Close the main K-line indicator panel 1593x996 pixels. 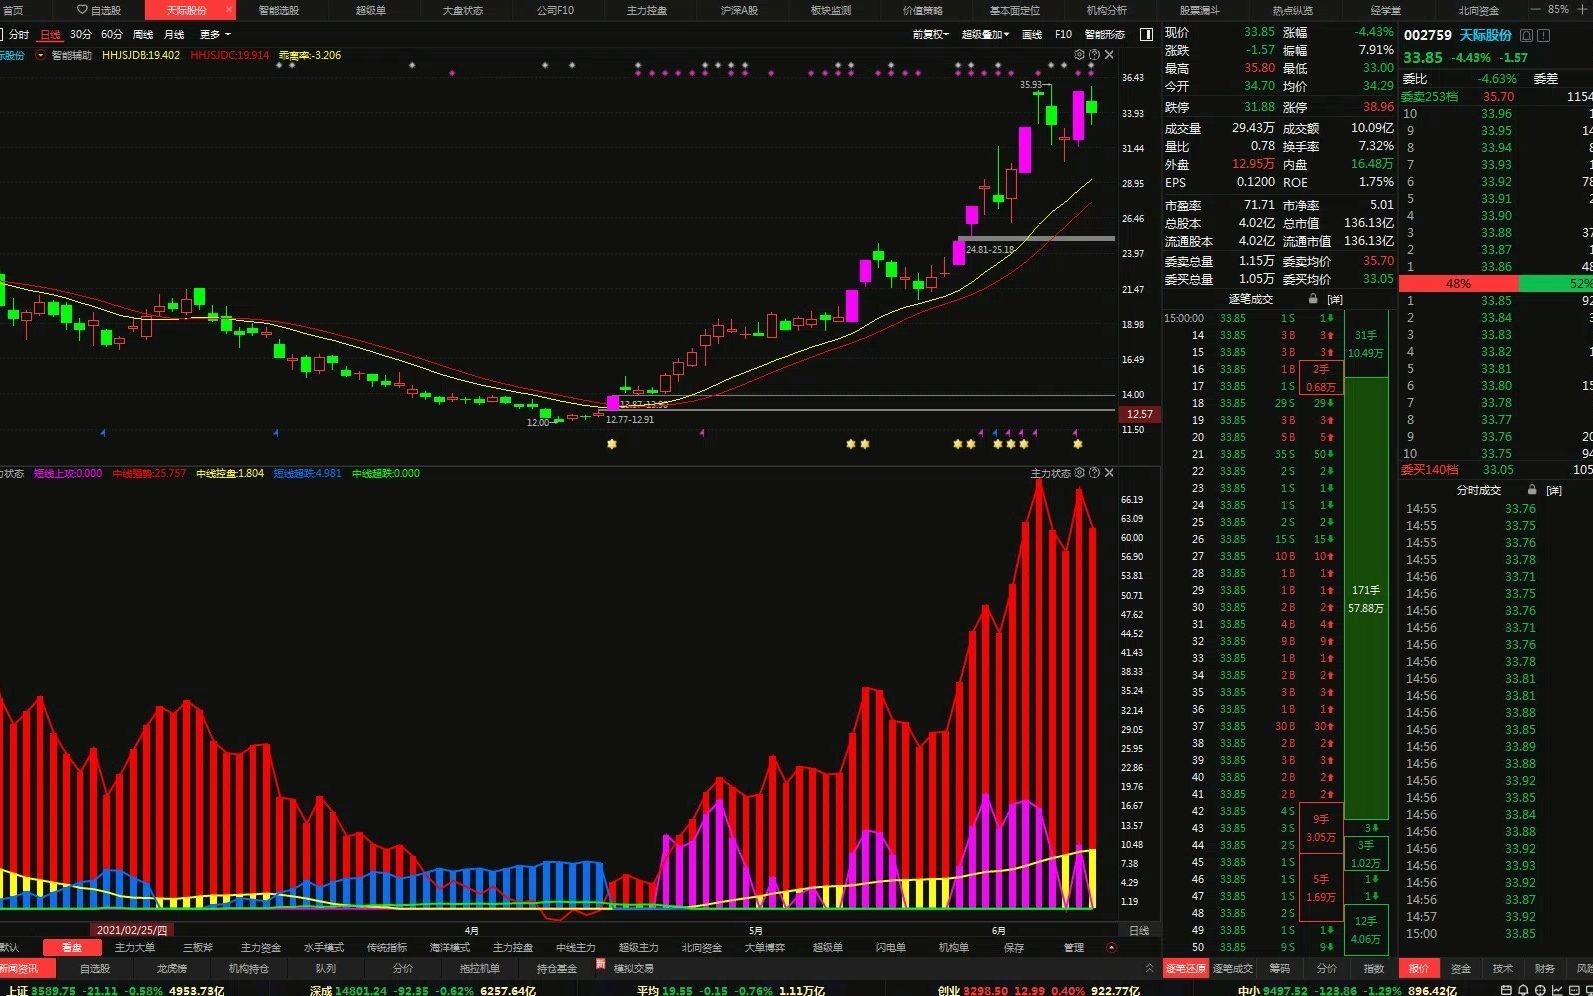(1109, 54)
